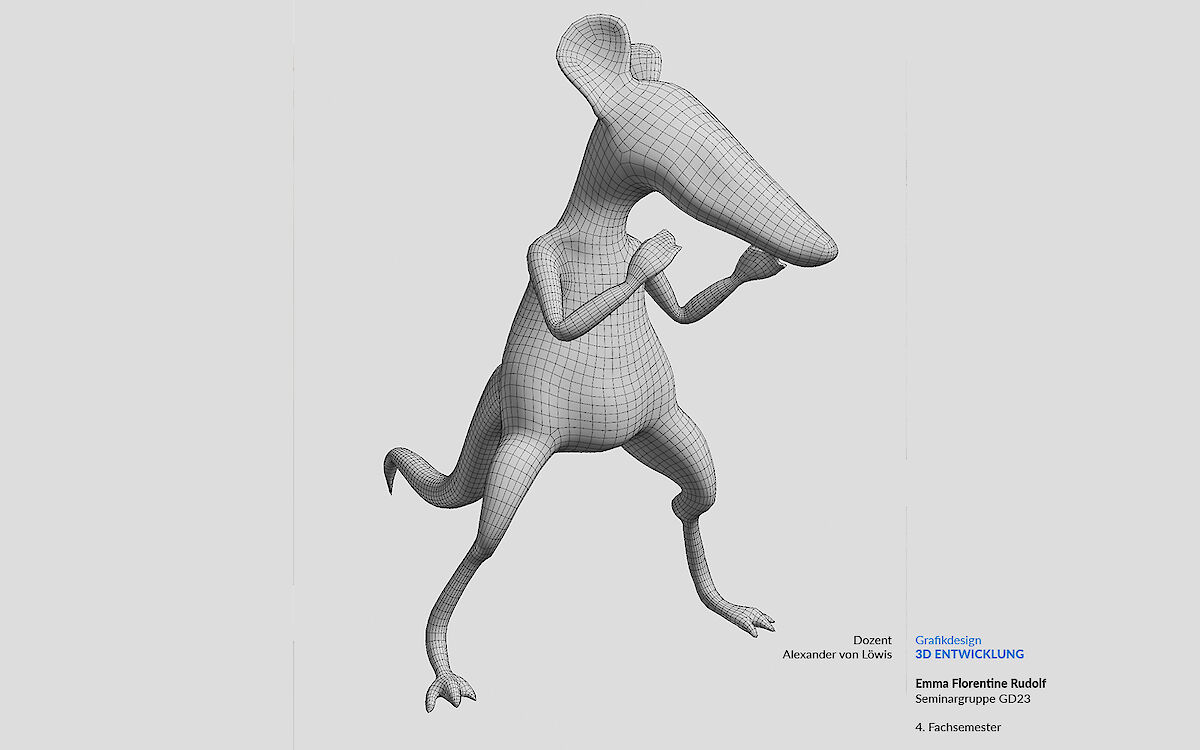Click the elbow of the extended arm
Image resolution: width=1200 pixels, height=750 pixels.
(690, 305)
